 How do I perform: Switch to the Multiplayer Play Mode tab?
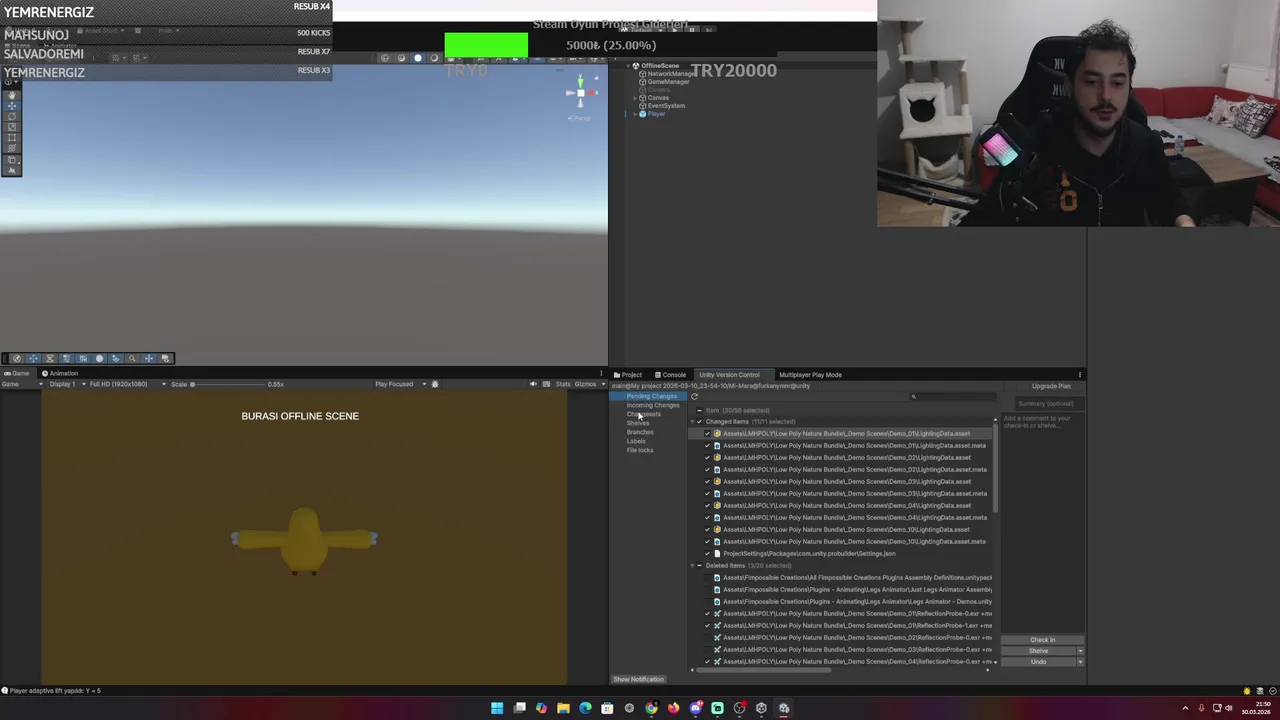[x=809, y=375]
